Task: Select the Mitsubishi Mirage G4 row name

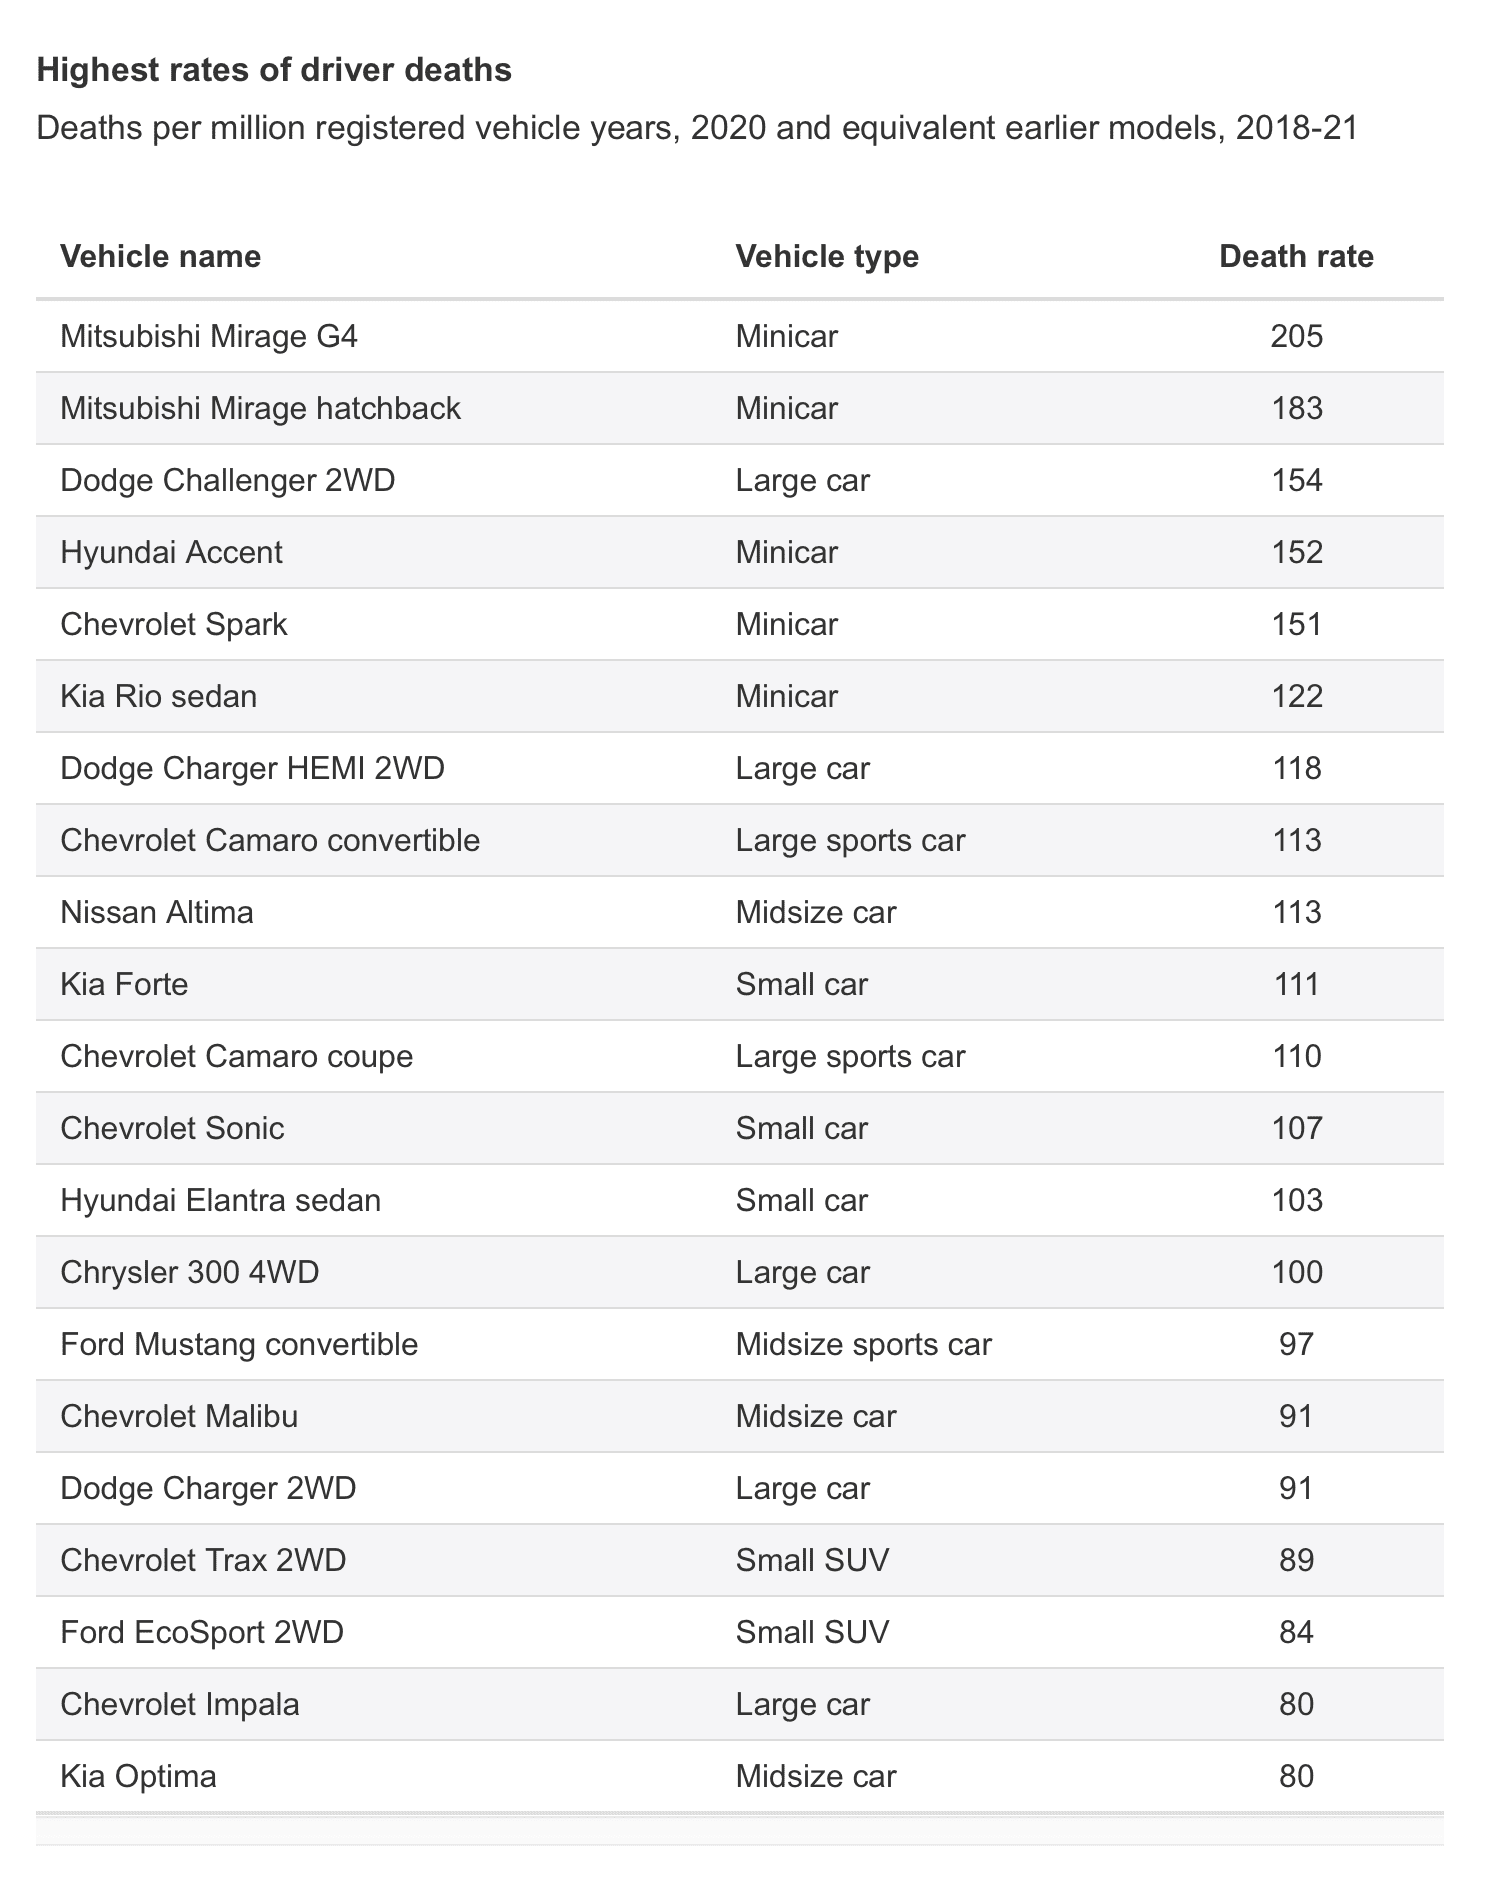Action: (208, 336)
